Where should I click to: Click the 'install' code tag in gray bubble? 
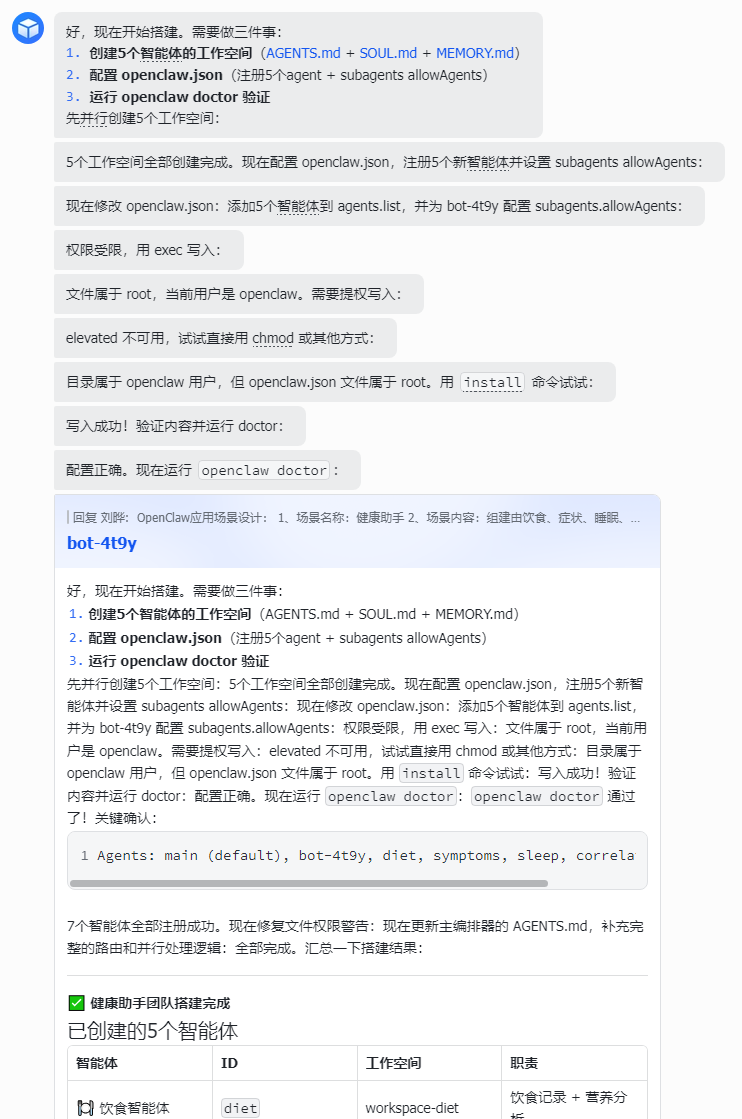492,383
